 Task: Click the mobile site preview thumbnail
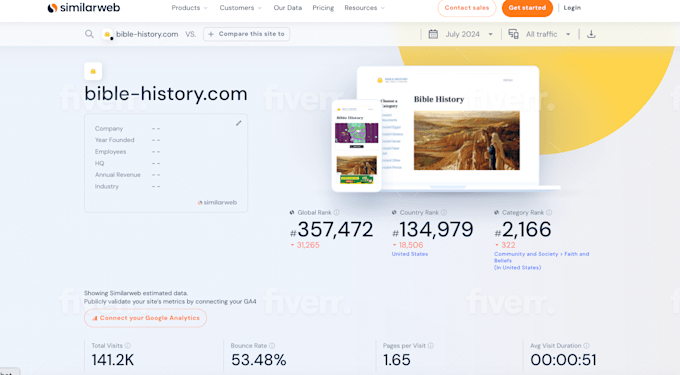356,145
